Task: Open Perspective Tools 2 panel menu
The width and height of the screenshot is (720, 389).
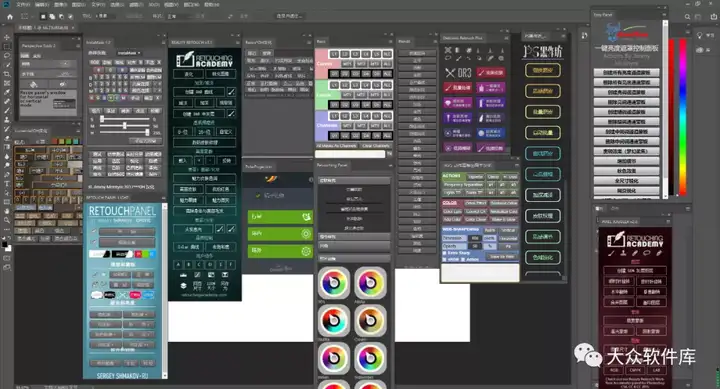Action: click(78, 46)
